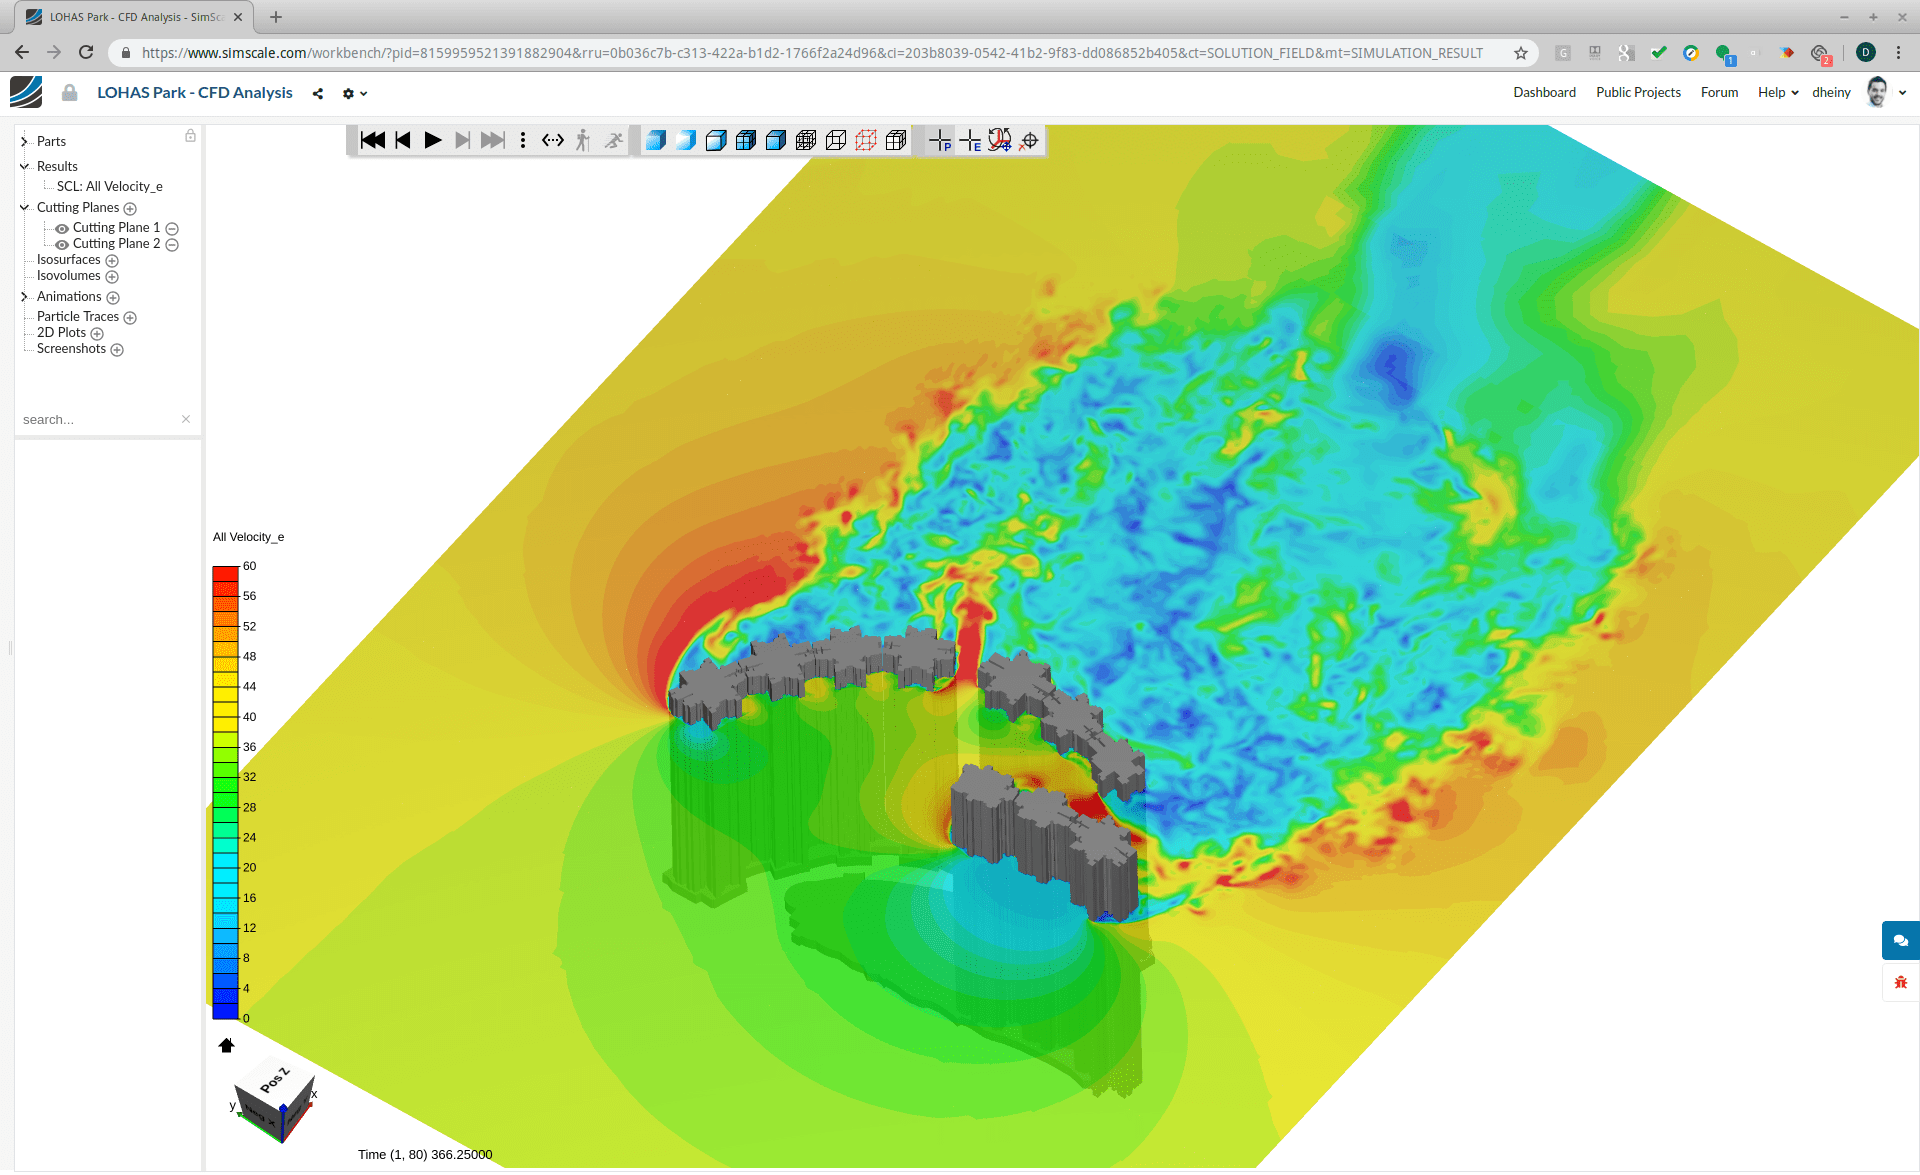Image resolution: width=1920 pixels, height=1175 pixels.
Task: Select the blue cube with mesh mode
Action: (746, 140)
